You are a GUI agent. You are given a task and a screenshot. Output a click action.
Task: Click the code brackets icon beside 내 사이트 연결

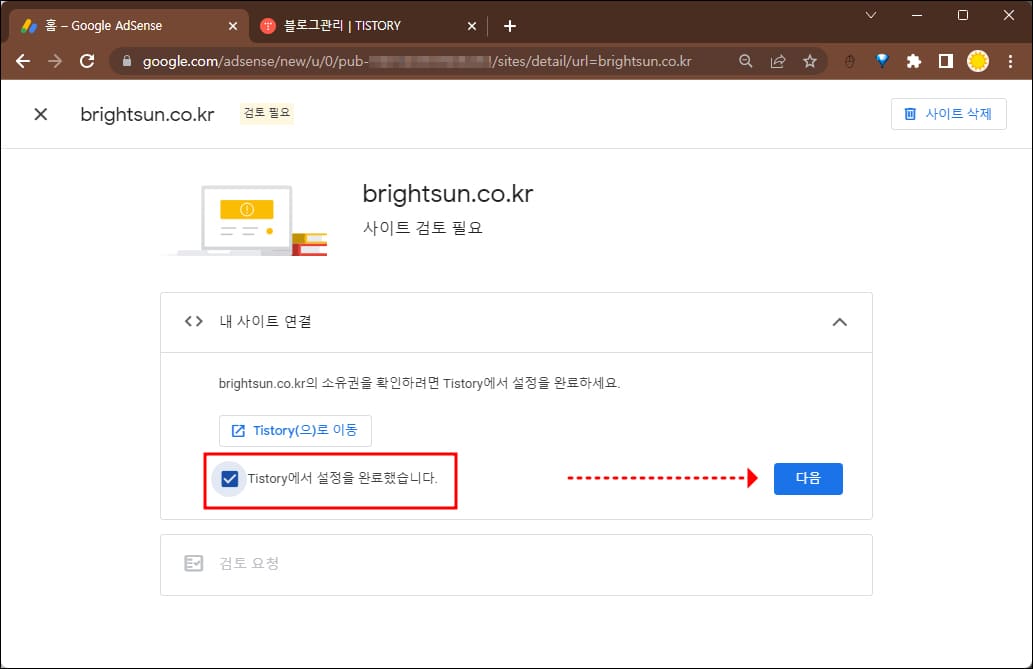coord(194,321)
